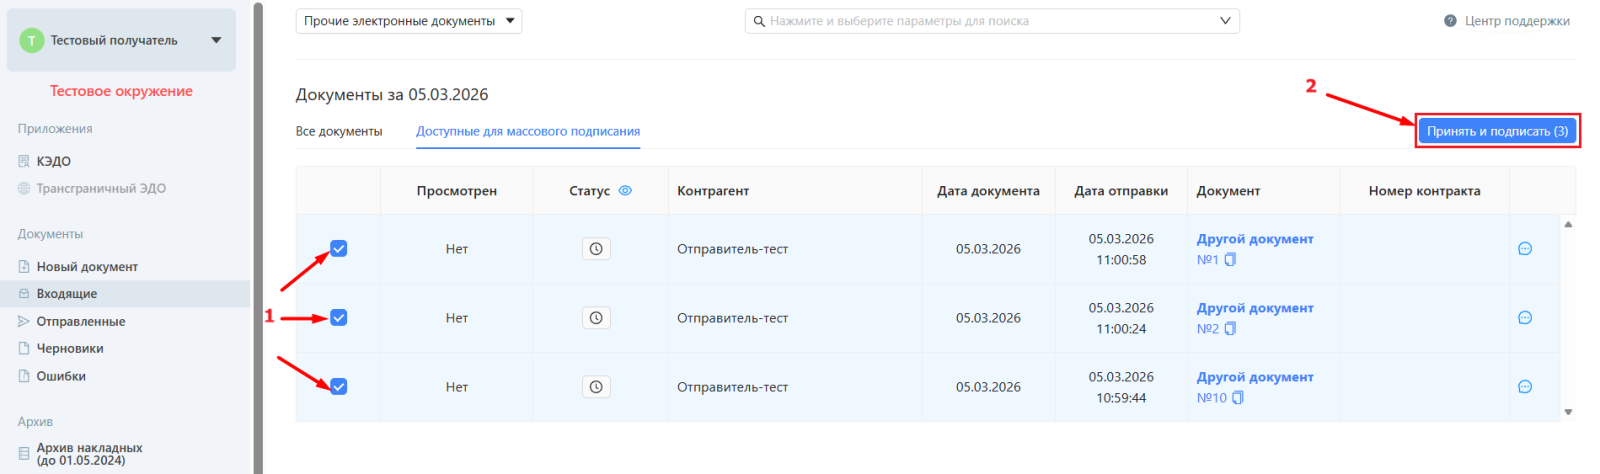Open actions menu icon for document №2 row
This screenshot has height=474, width=1600.
pos(1524,318)
